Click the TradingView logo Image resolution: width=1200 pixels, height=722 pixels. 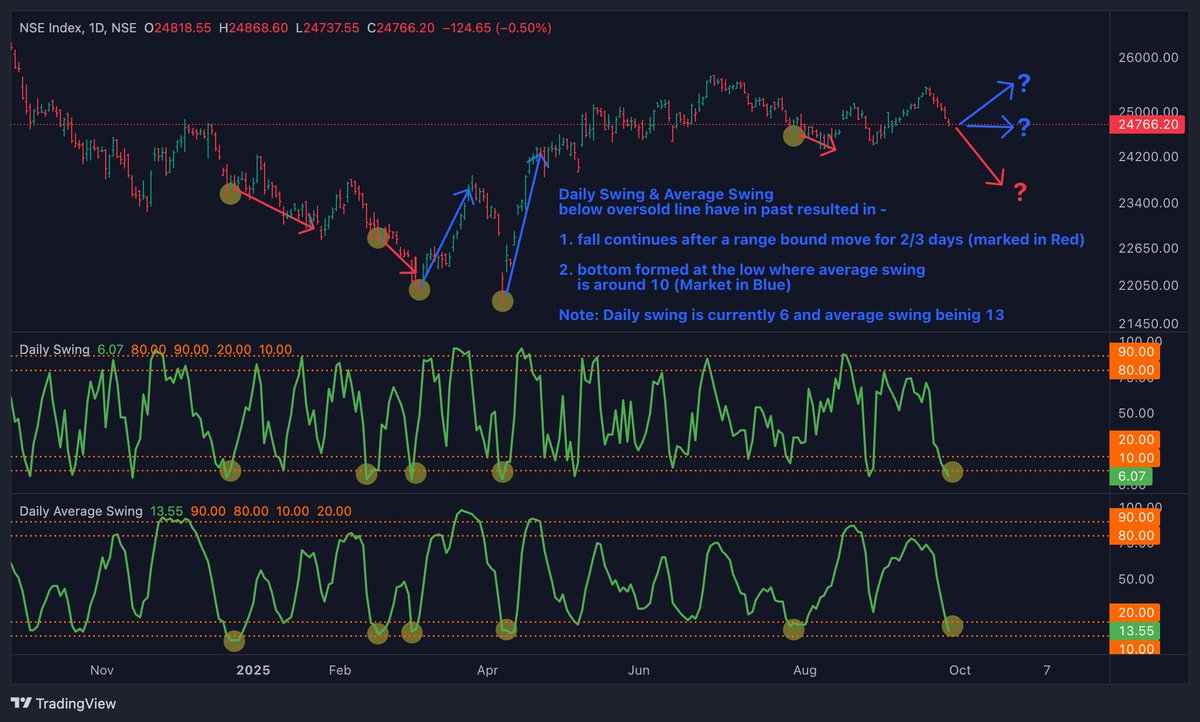click(x=64, y=703)
